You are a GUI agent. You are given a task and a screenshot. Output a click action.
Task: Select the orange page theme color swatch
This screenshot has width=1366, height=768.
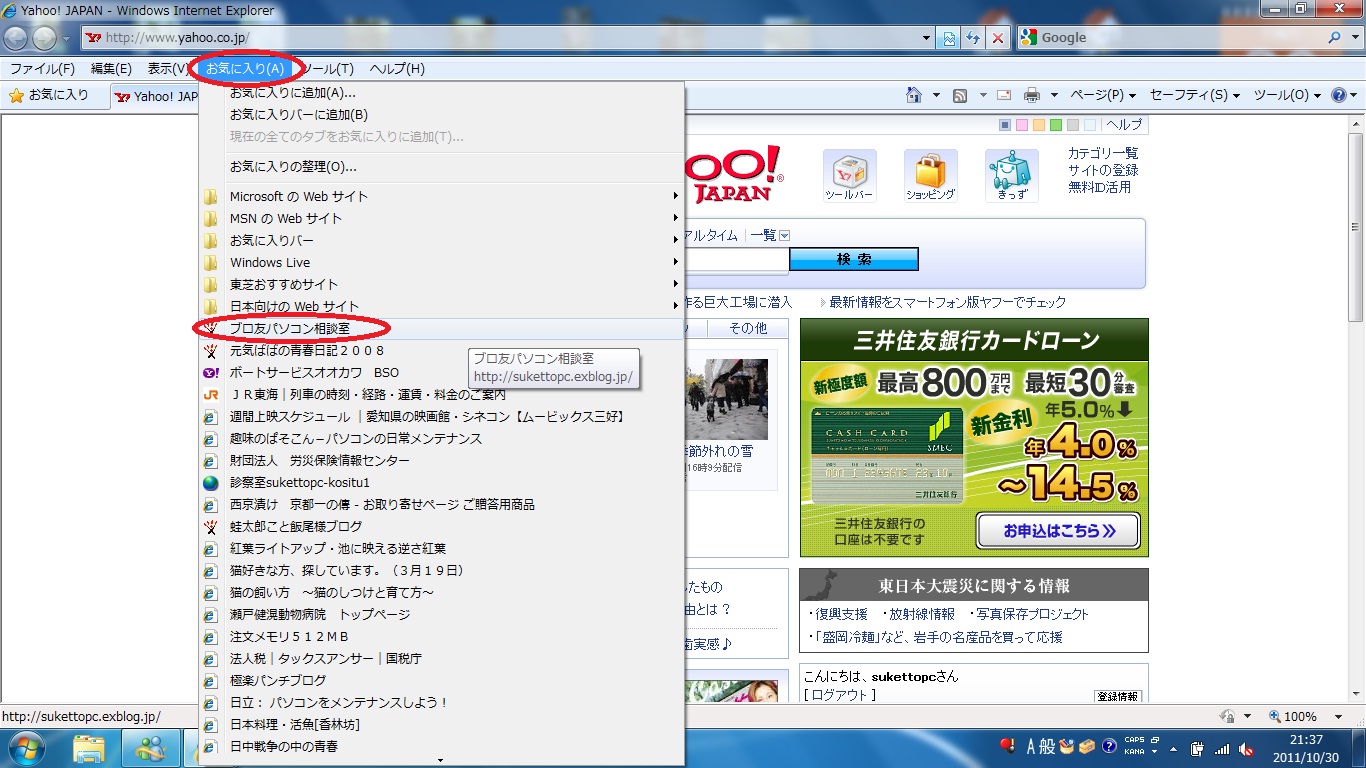coord(1039,125)
